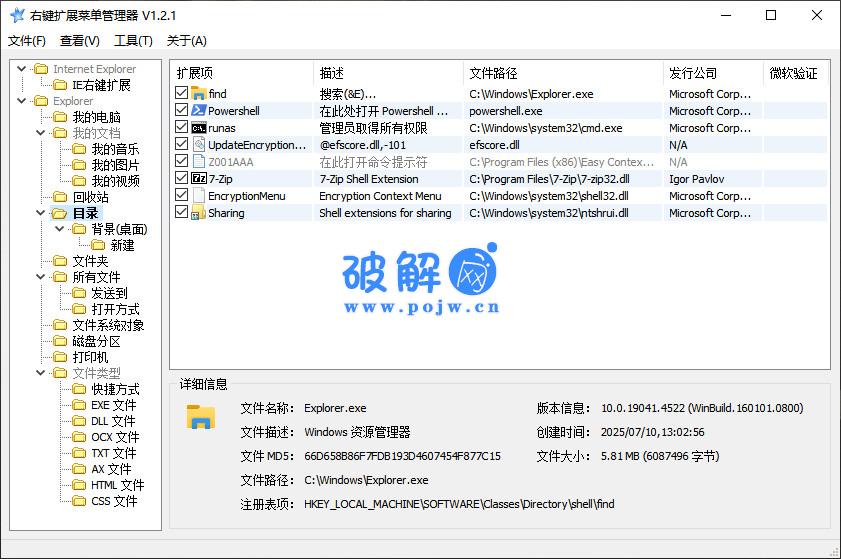Disable the 7-Zip extension checkbox
Screen dimensions: 841x559
[181, 178]
